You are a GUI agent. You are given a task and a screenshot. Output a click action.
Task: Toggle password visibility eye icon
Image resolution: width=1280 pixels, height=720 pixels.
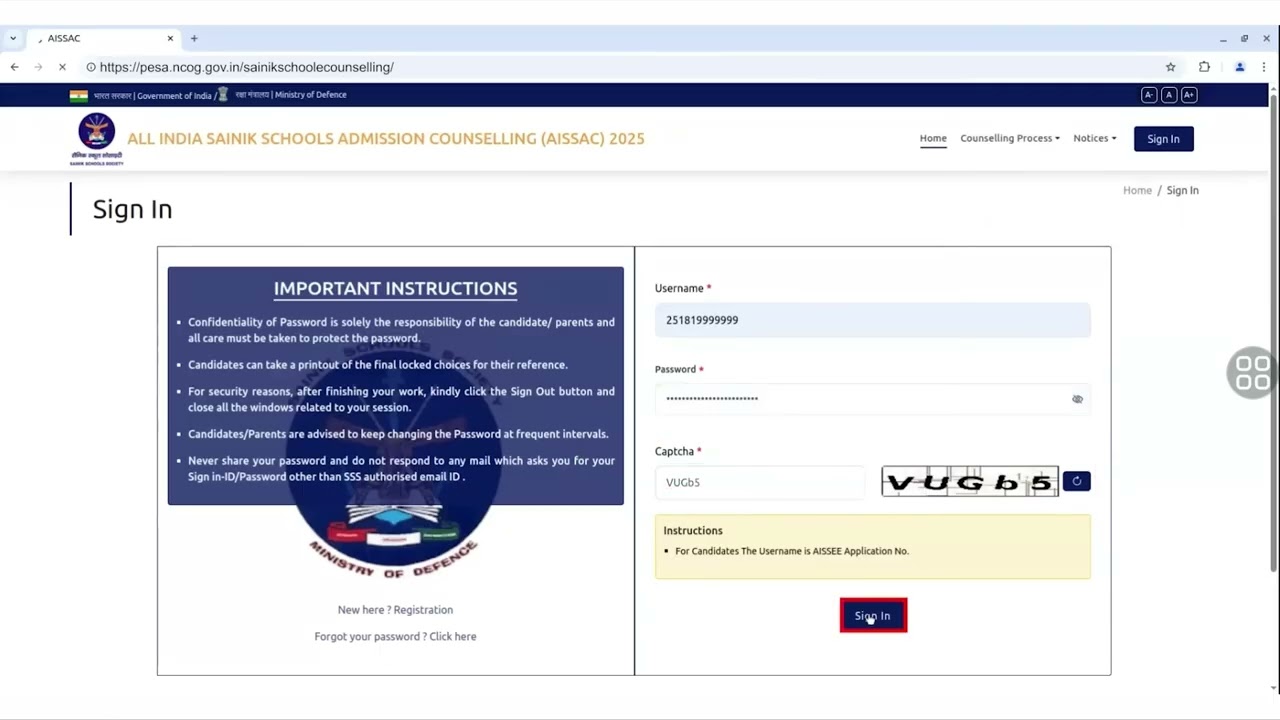1077,399
